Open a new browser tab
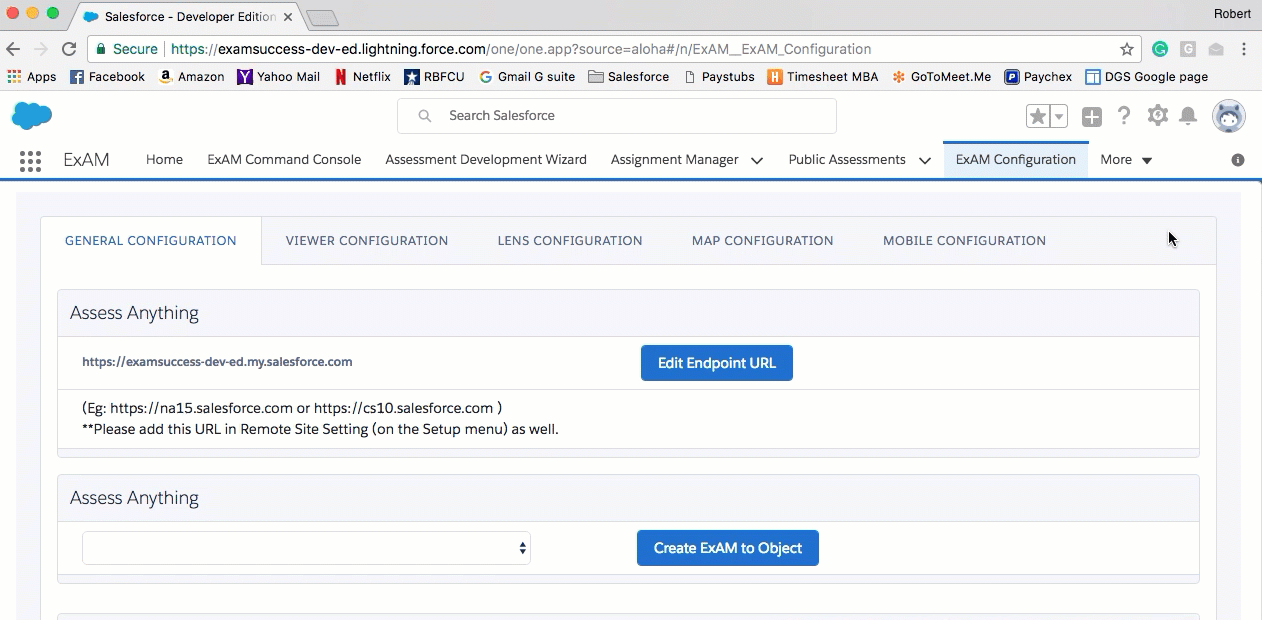The width and height of the screenshot is (1262, 620). tap(322, 18)
